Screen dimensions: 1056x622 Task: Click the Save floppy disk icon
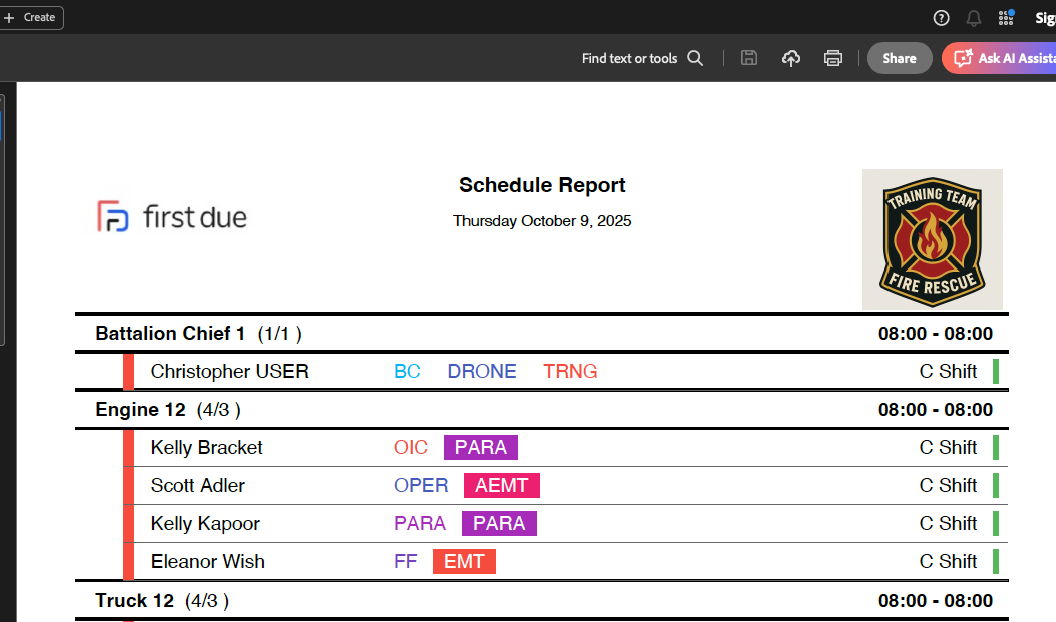748,58
